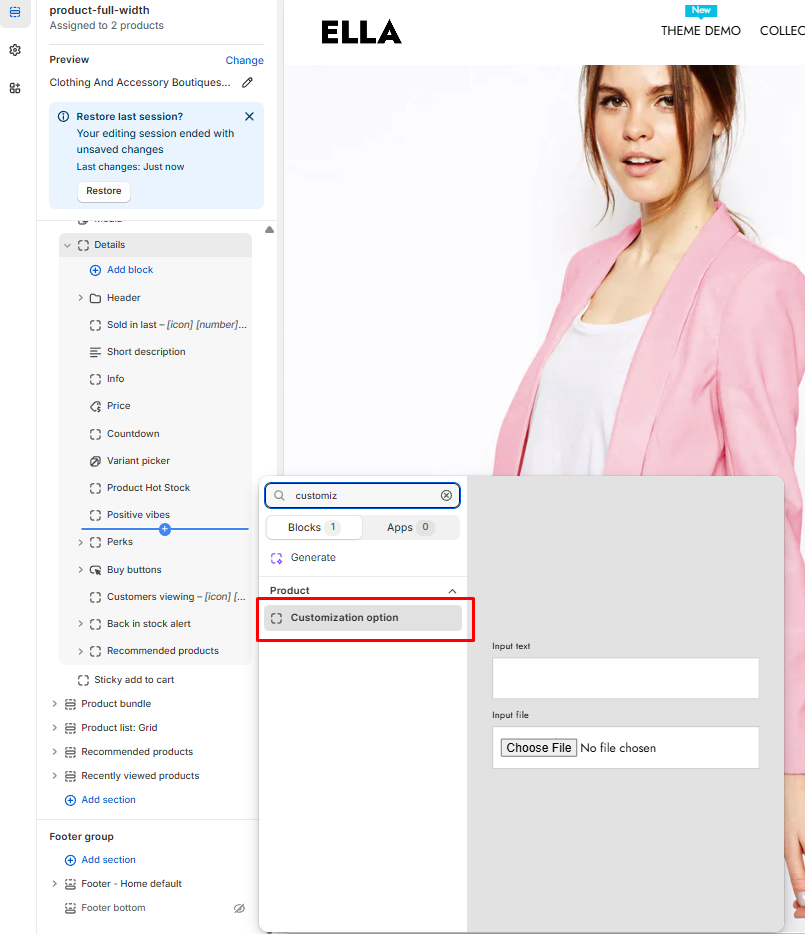The image size is (805, 934).
Task: Open the apps icon in left rail
Action: click(x=15, y=88)
